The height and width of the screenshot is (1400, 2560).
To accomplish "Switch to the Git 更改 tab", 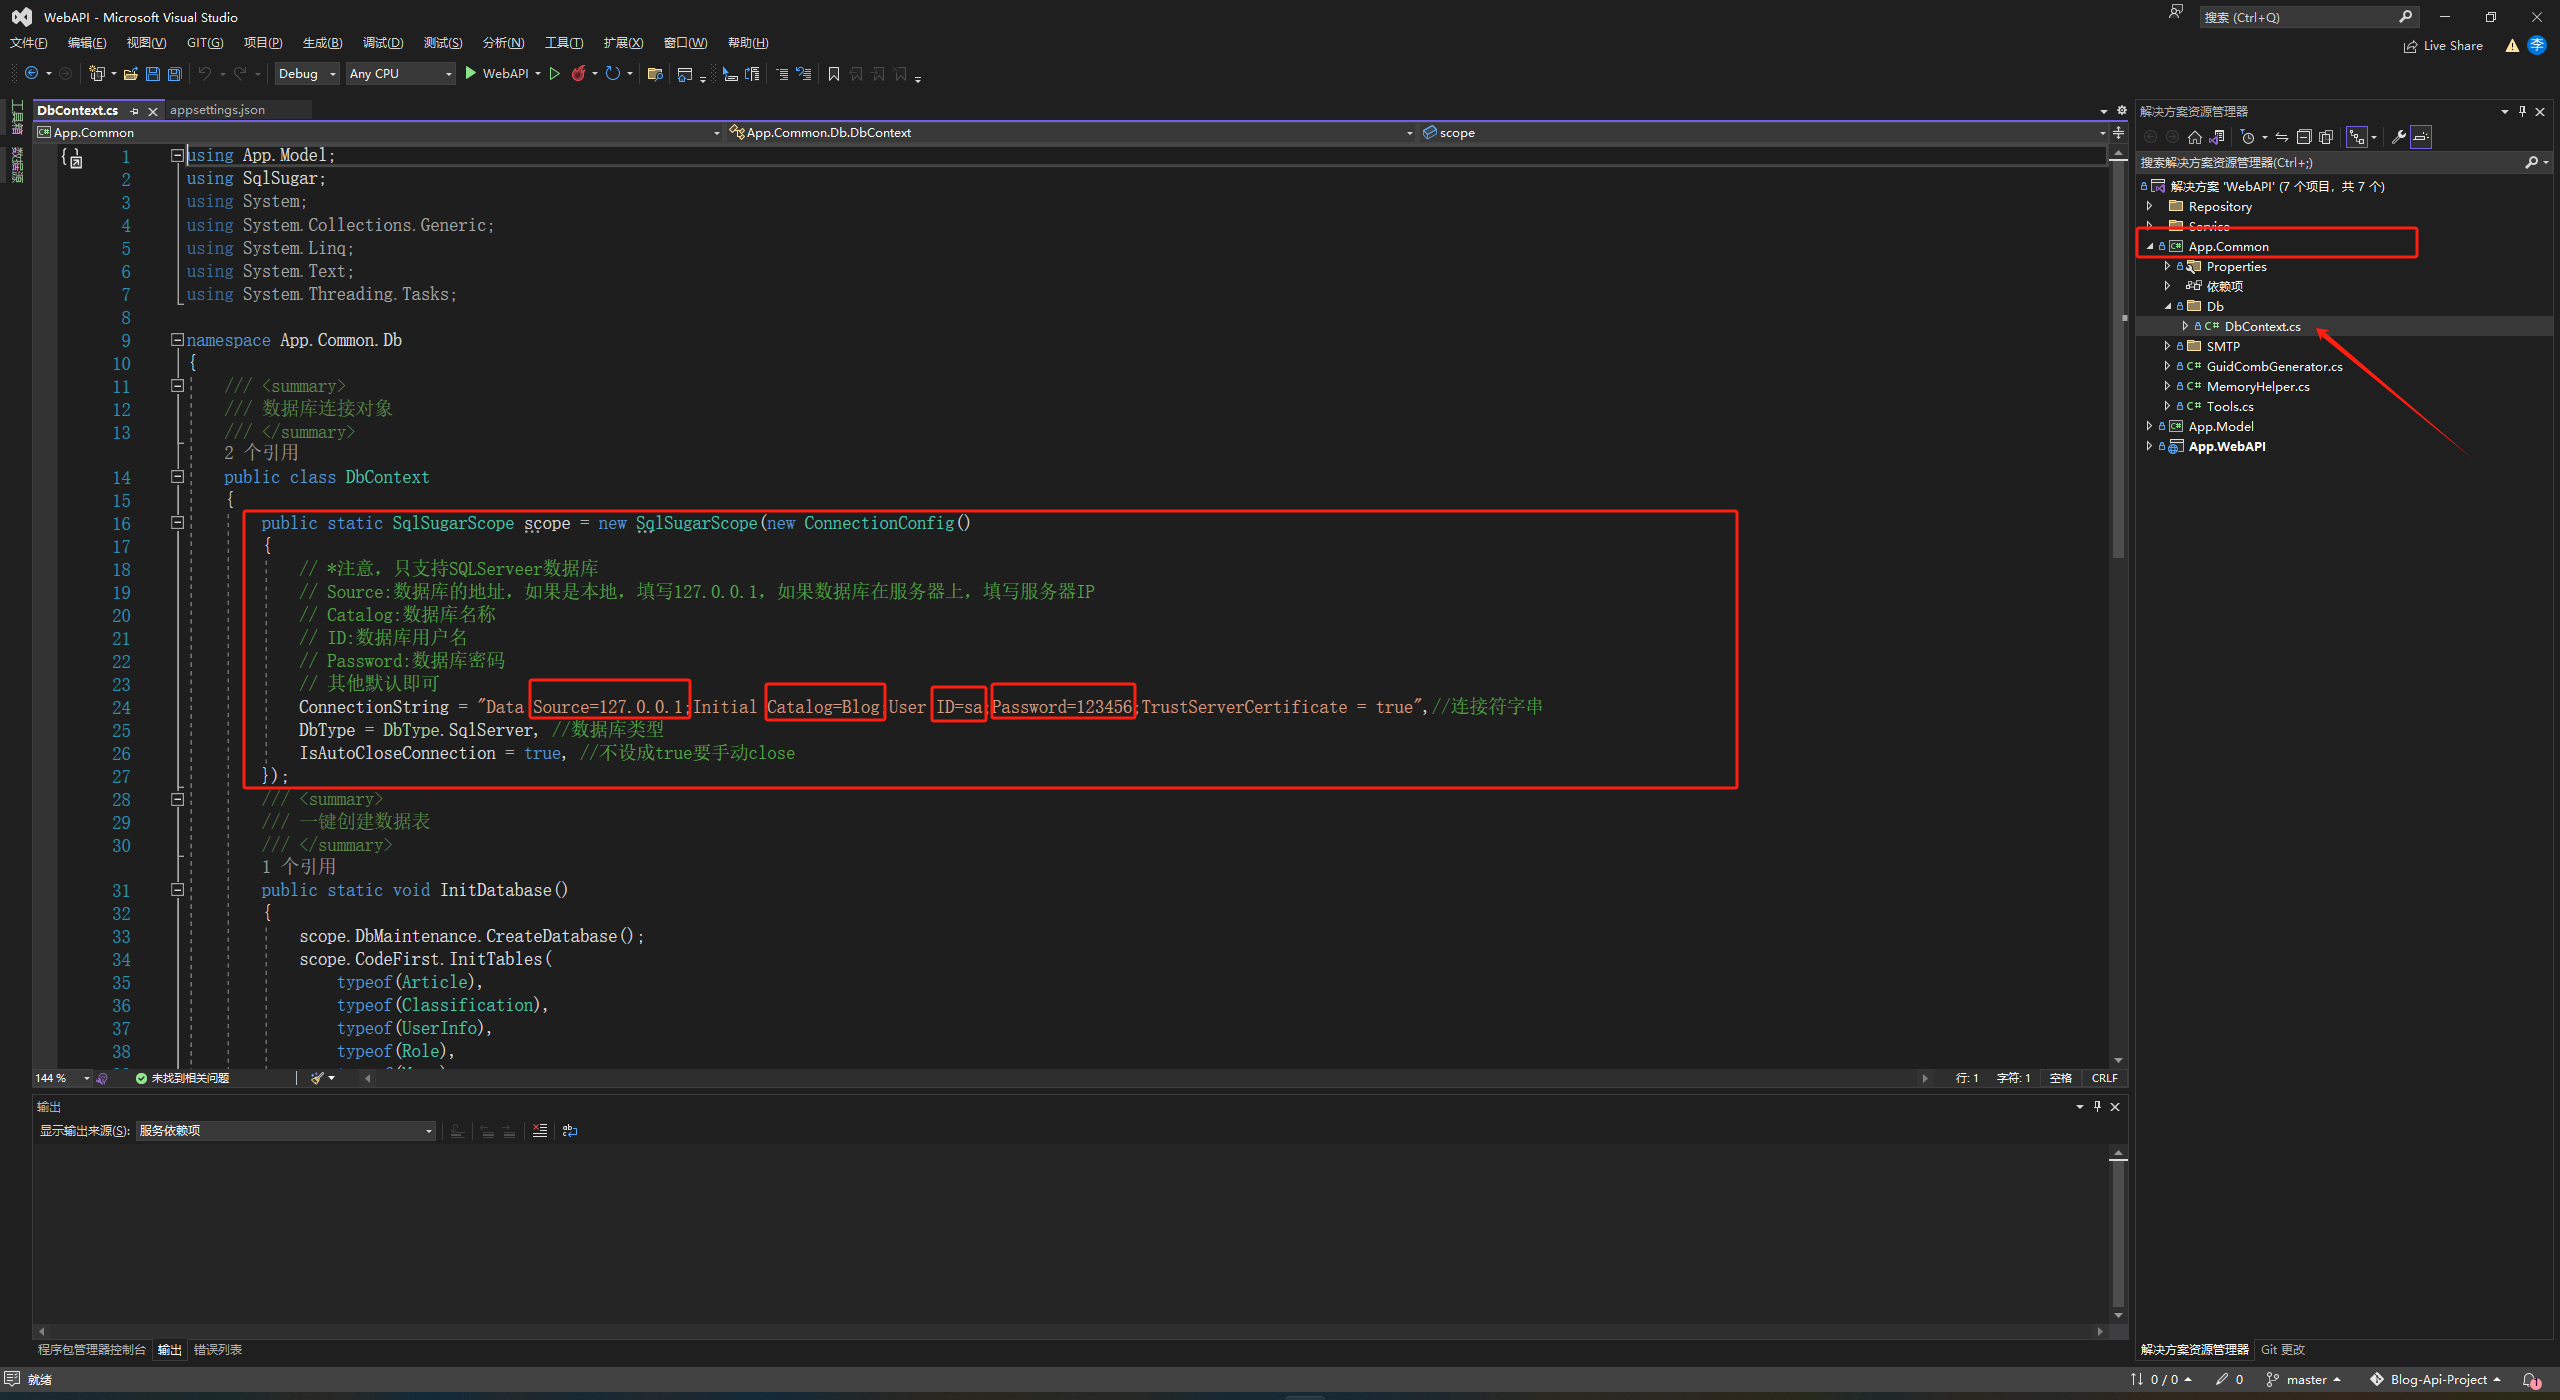I will (2282, 1350).
